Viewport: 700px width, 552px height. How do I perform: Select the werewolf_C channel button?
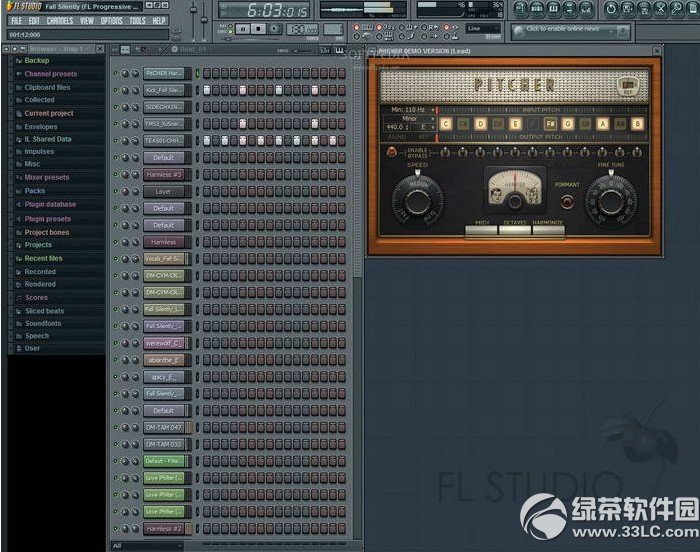pyautogui.click(x=165, y=343)
